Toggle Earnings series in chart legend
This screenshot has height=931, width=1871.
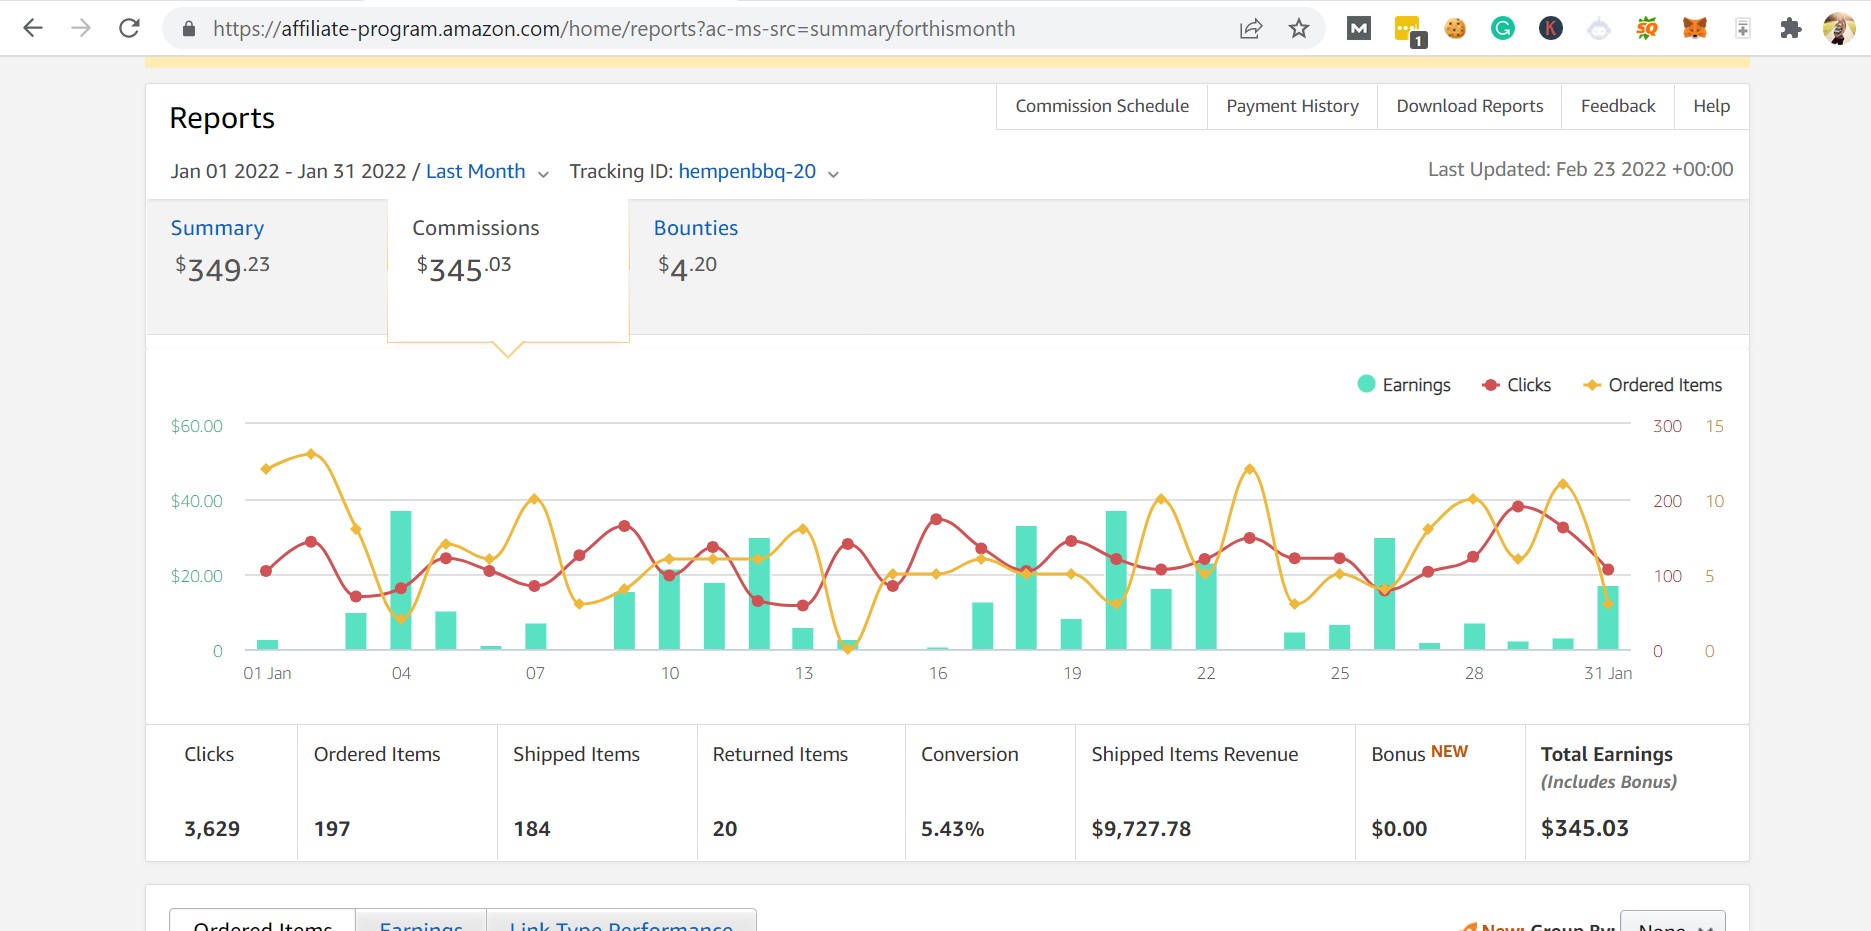point(1404,385)
